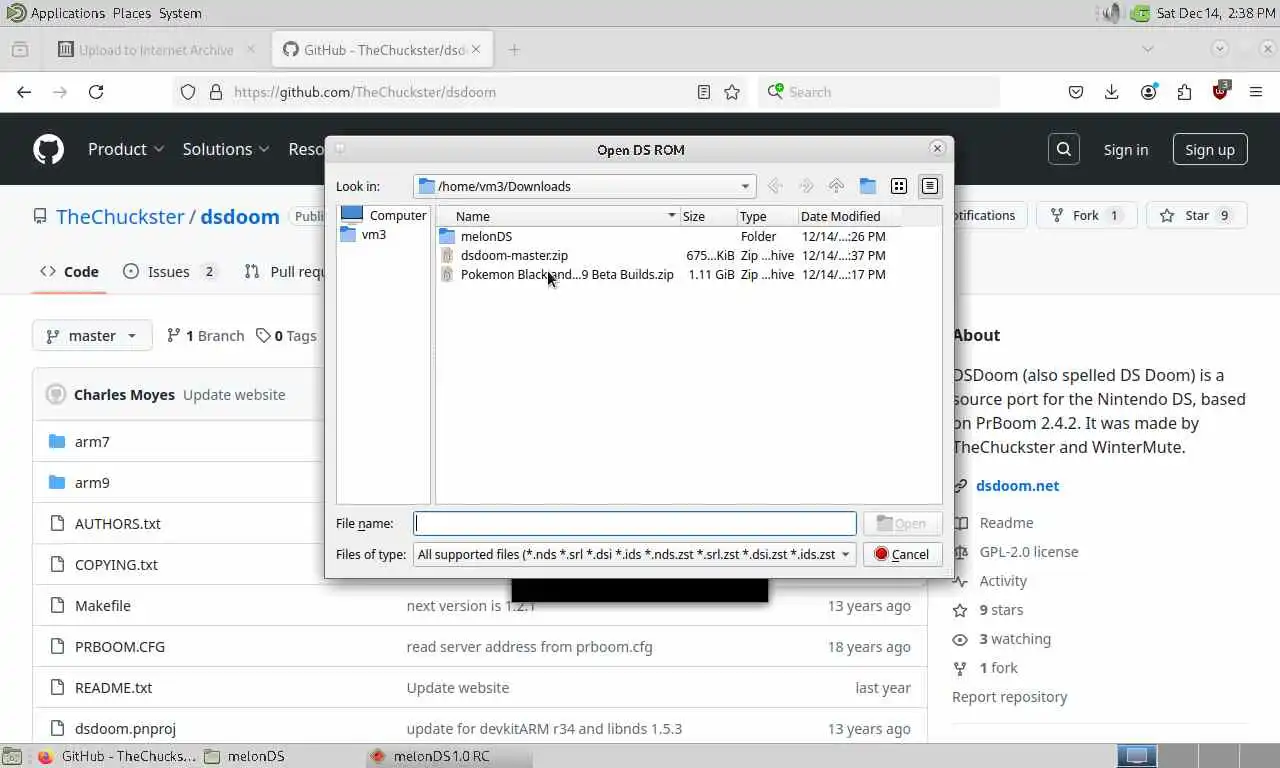Open the Files of type dropdown
The width and height of the screenshot is (1280, 768).
coord(635,554)
